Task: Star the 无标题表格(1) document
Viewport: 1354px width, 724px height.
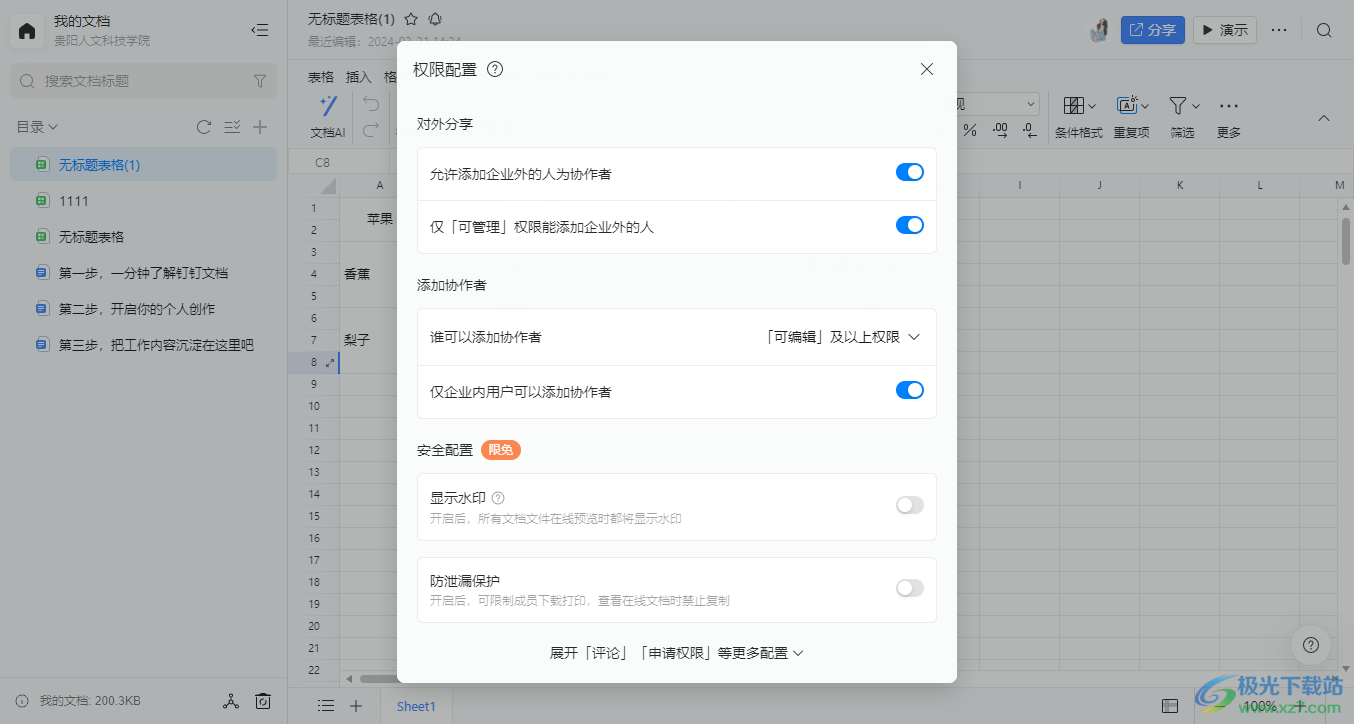Action: click(x=411, y=19)
